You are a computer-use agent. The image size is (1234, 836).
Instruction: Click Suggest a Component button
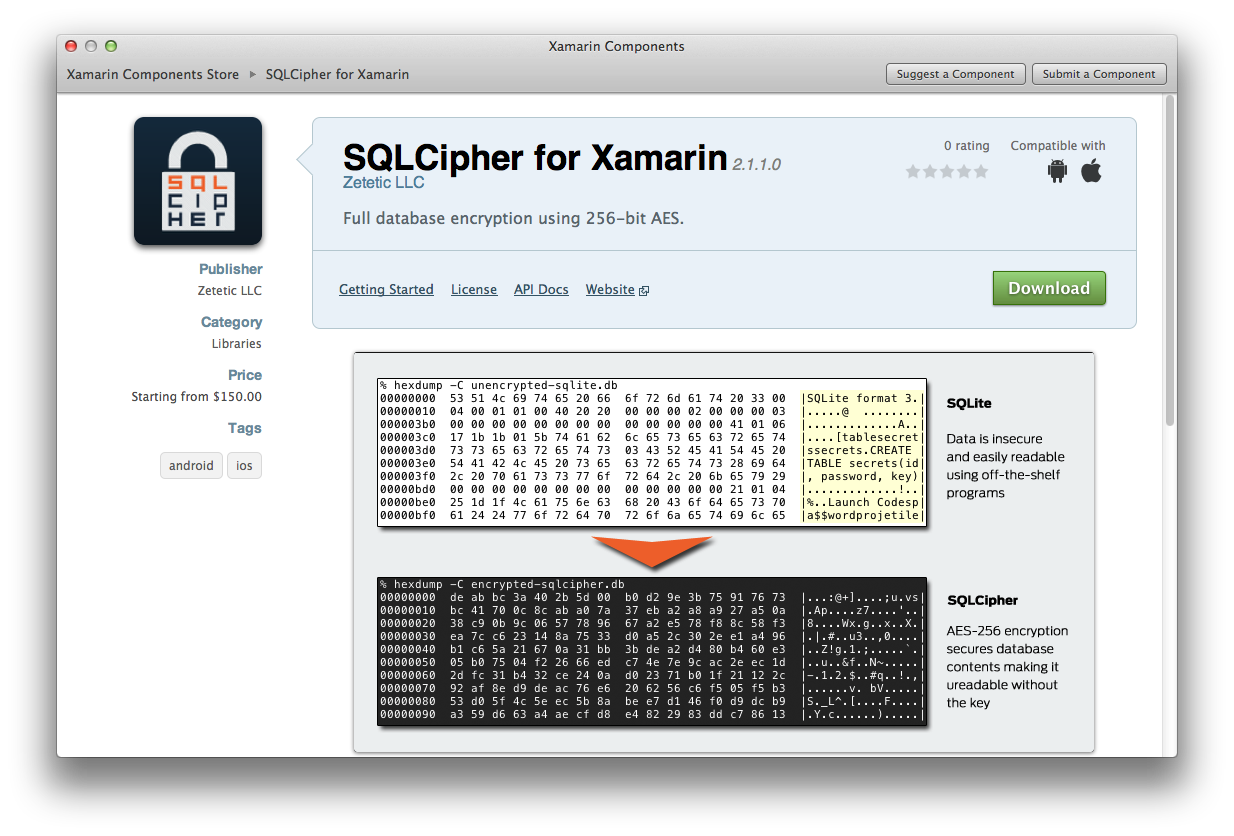tap(955, 74)
